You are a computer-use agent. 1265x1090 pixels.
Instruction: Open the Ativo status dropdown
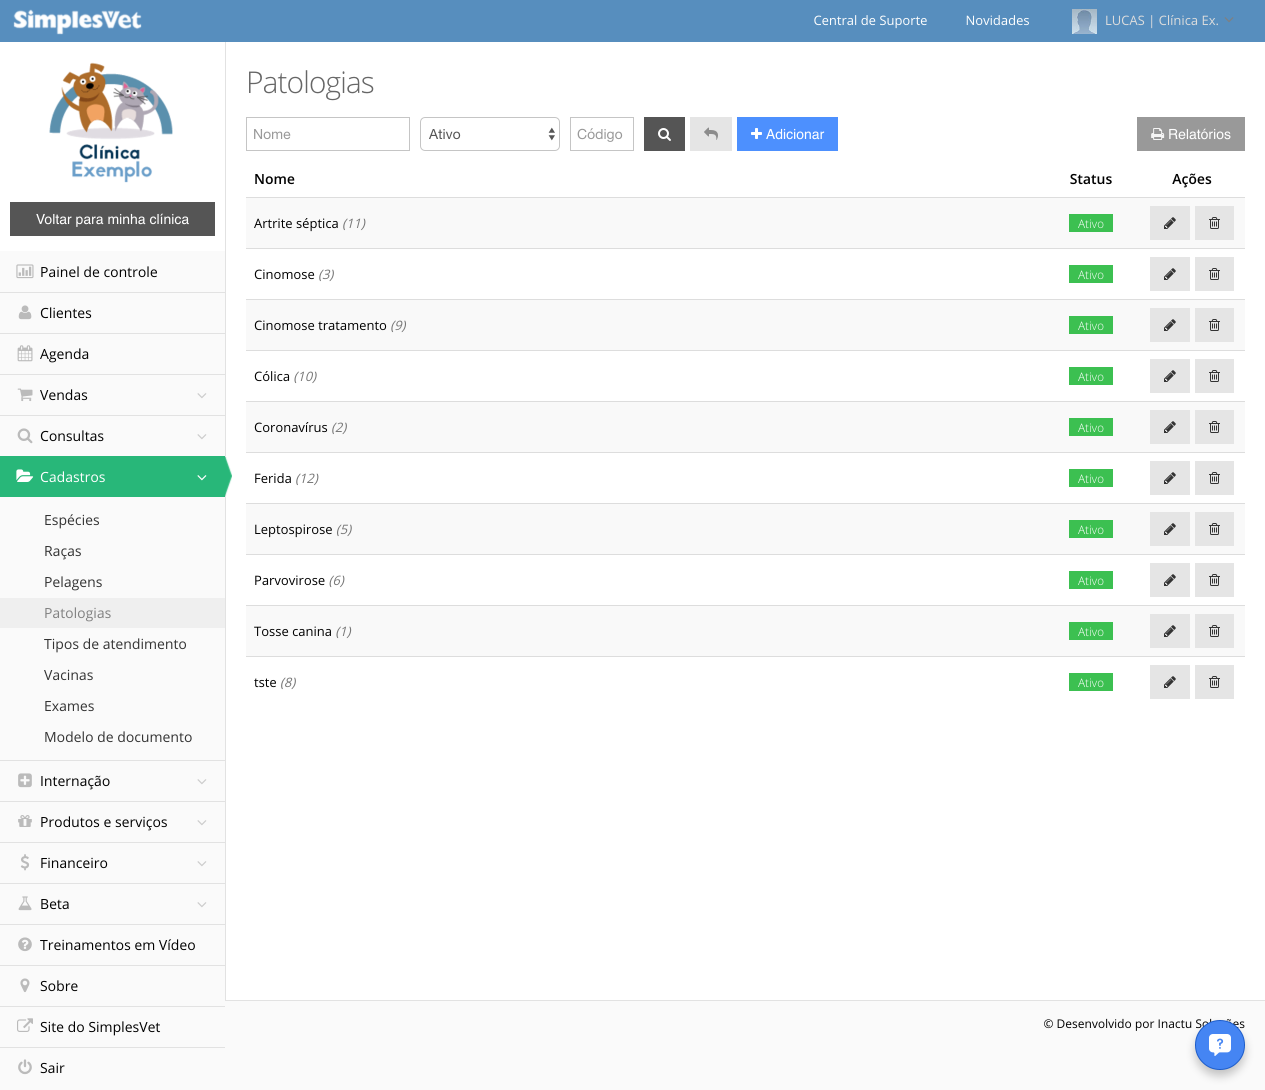pos(490,134)
